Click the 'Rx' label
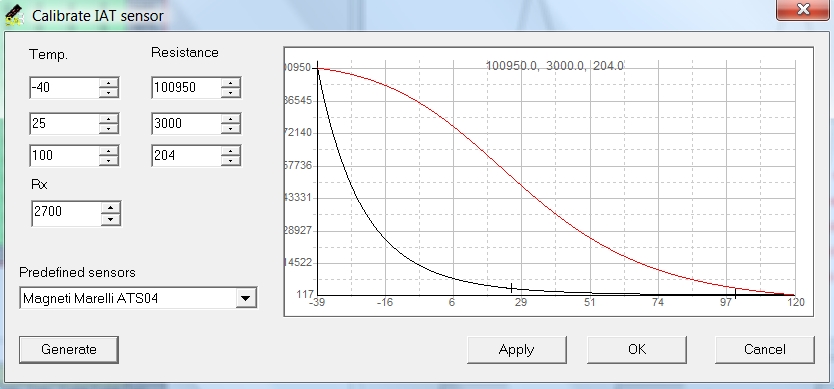Viewport: 834px width, 389px height. point(39,185)
